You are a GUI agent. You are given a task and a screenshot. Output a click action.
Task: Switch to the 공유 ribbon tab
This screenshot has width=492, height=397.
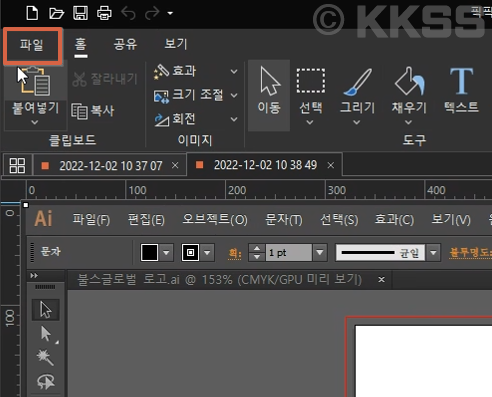(125, 44)
